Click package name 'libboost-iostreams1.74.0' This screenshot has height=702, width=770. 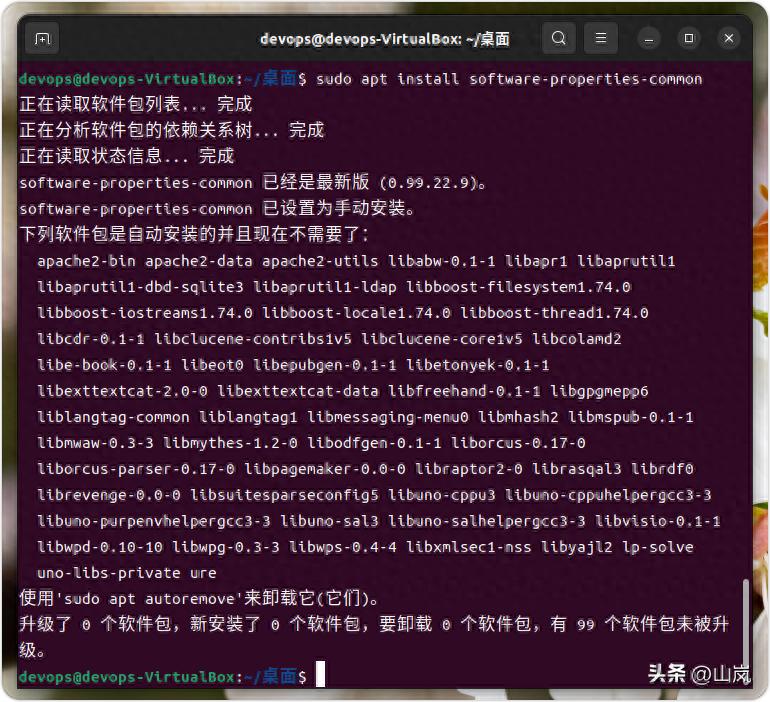click(x=145, y=313)
